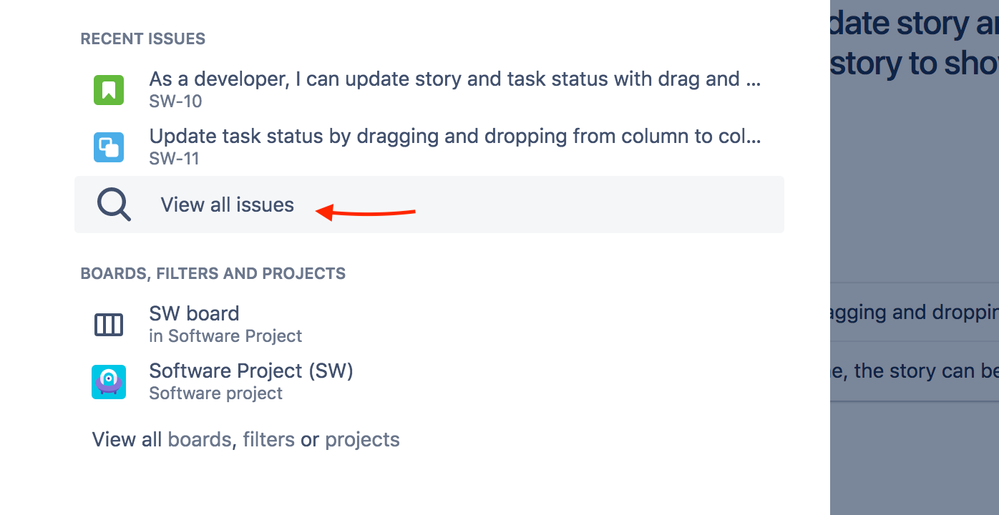Select the View all issues option
Screen dimensions: 999x515
(x=429, y=205)
